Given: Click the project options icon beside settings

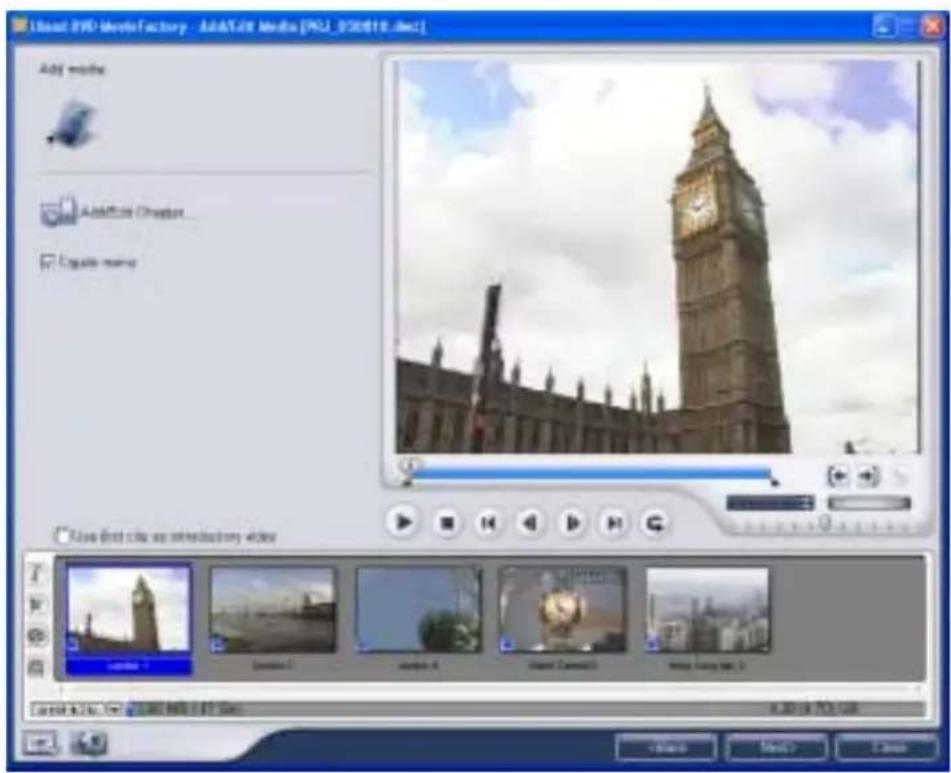Looking at the screenshot, I should 89,743.
